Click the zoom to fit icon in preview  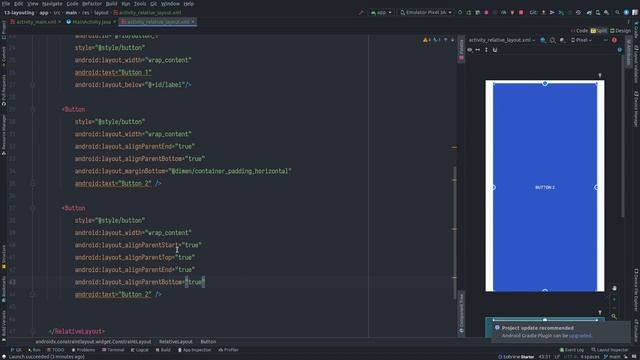coord(614,316)
